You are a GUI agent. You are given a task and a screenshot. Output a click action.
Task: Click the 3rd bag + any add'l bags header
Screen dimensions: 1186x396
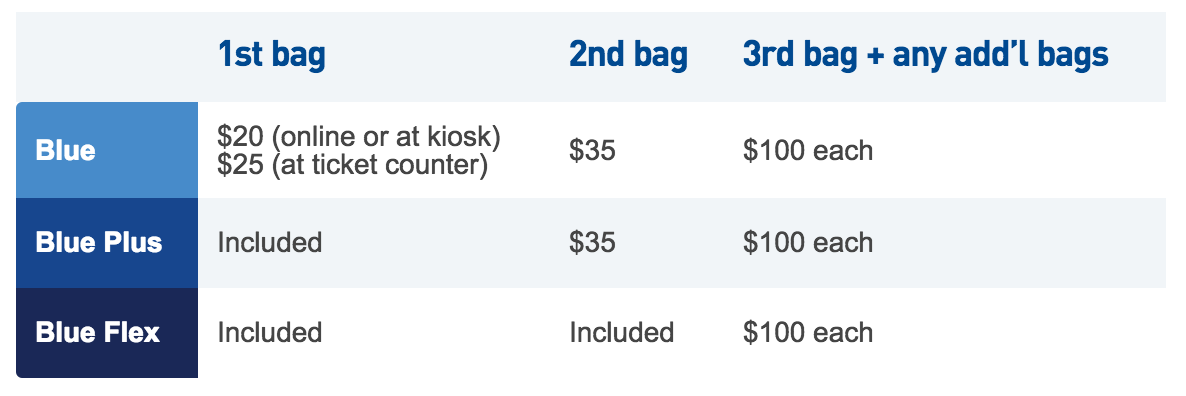point(926,55)
